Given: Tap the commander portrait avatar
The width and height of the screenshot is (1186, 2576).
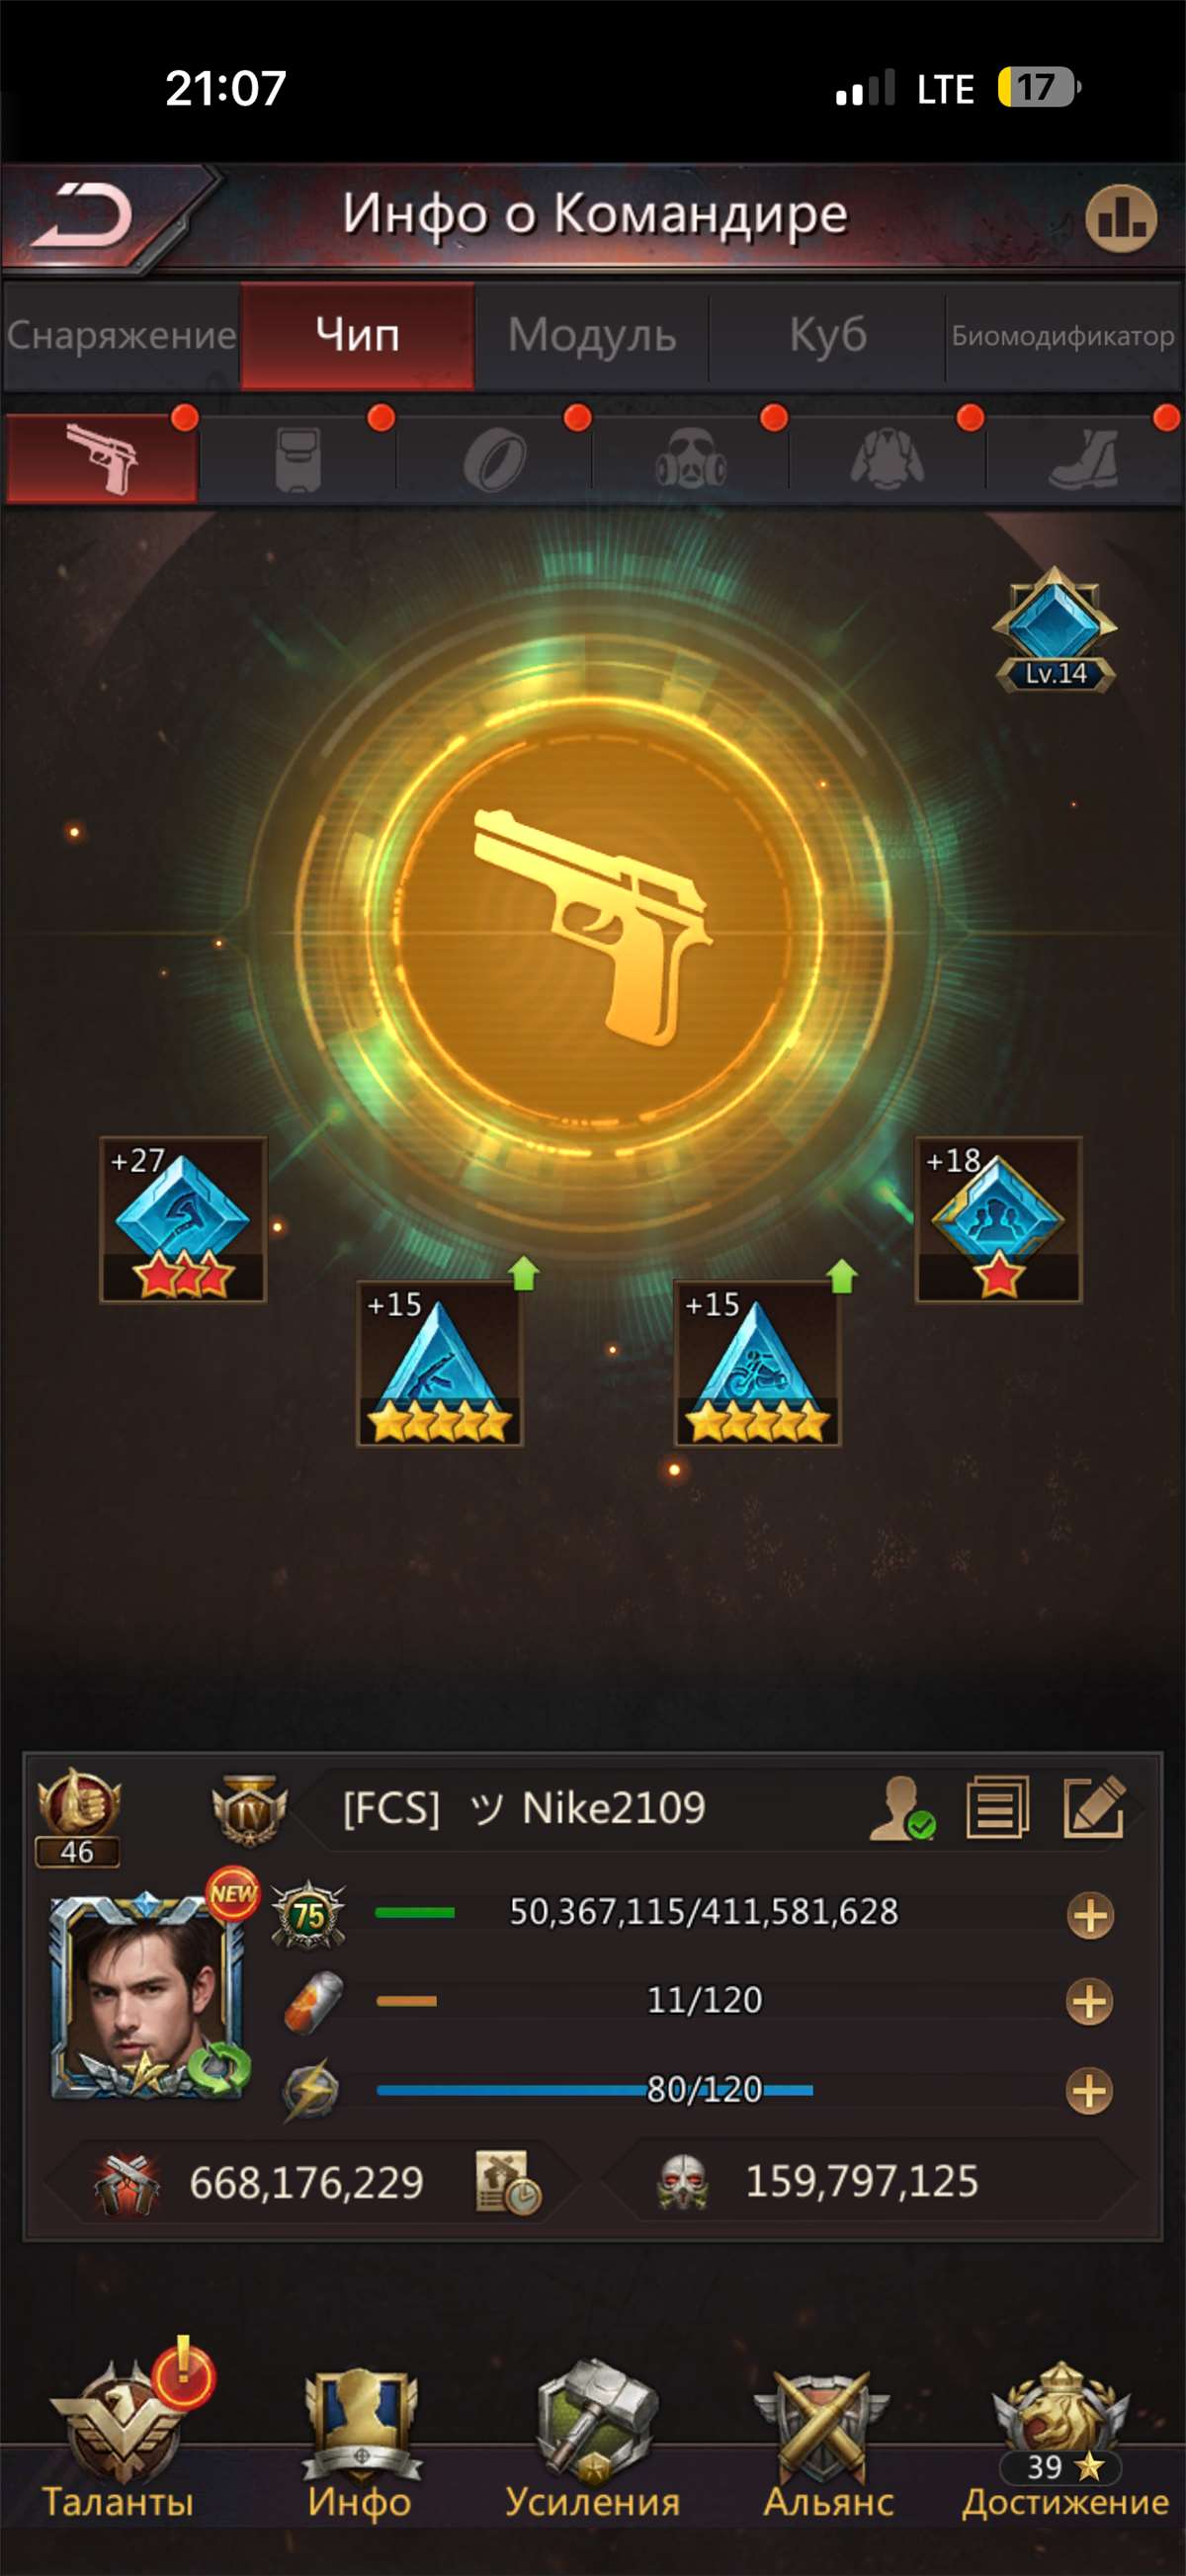Looking at the screenshot, I should coord(146,1995).
